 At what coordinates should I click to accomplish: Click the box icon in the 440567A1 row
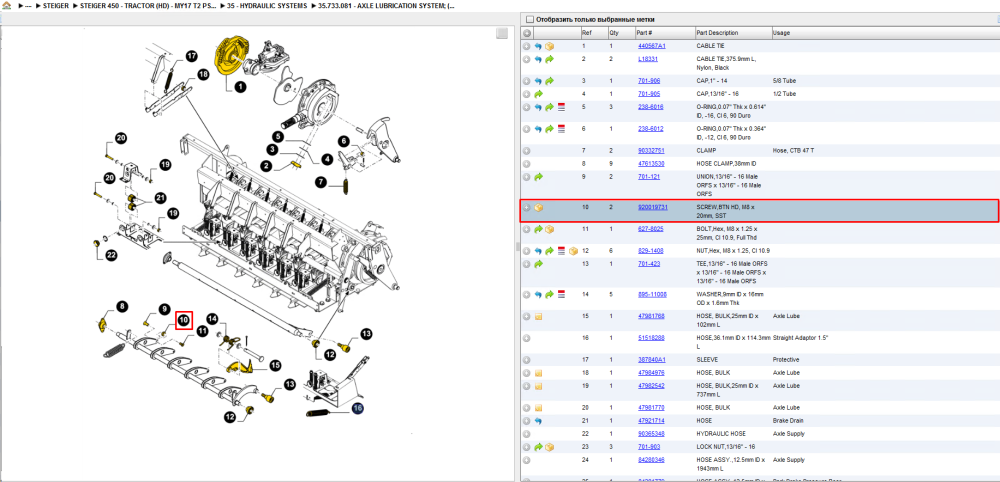click(x=549, y=46)
